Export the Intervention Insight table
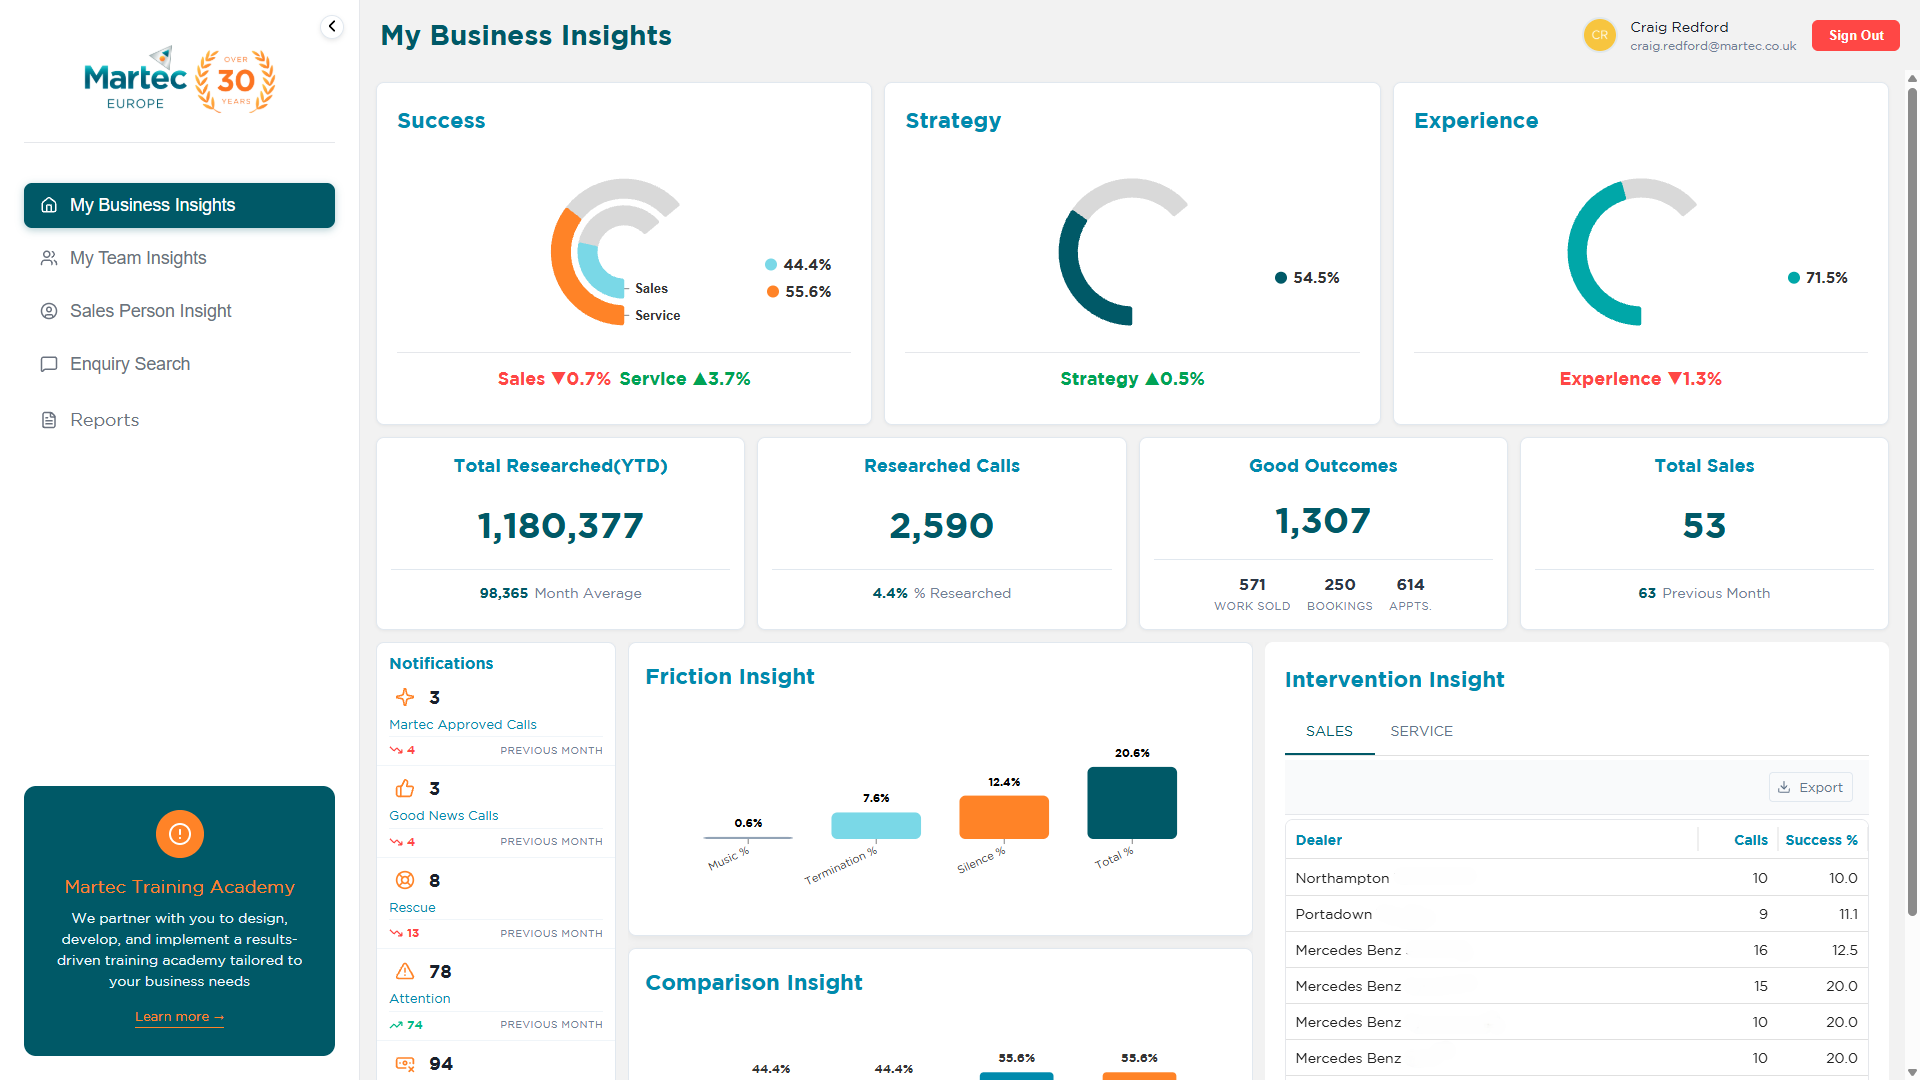This screenshot has width=1920, height=1080. pyautogui.click(x=1810, y=787)
